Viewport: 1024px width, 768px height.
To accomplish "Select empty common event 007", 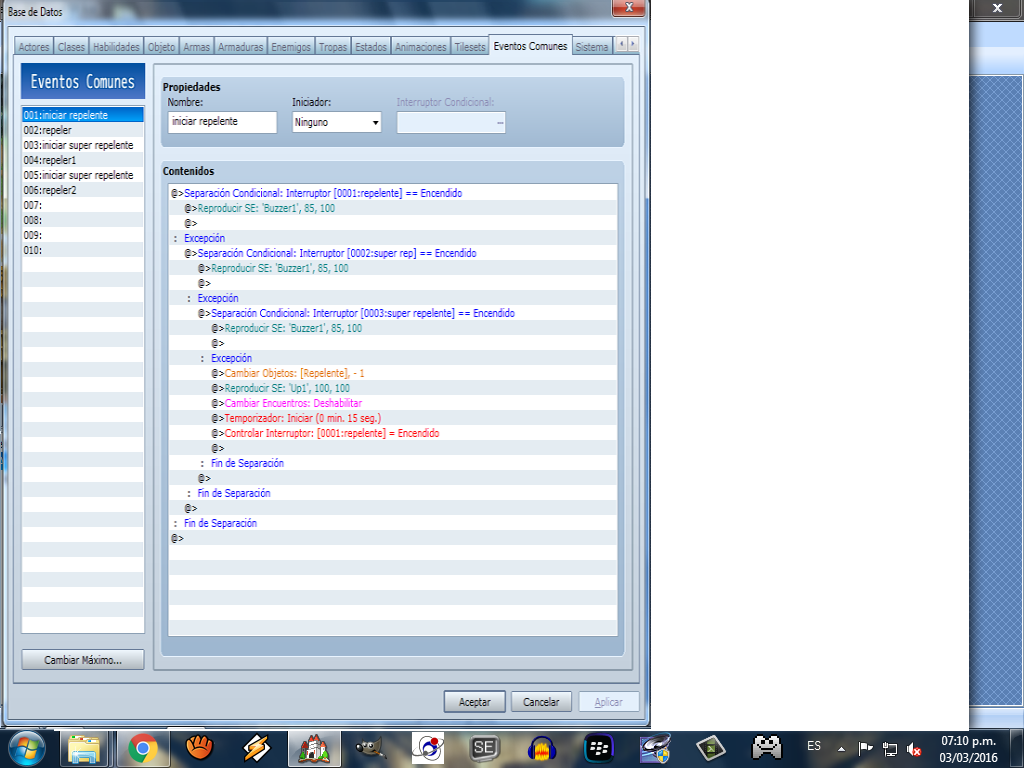I will pos(83,205).
